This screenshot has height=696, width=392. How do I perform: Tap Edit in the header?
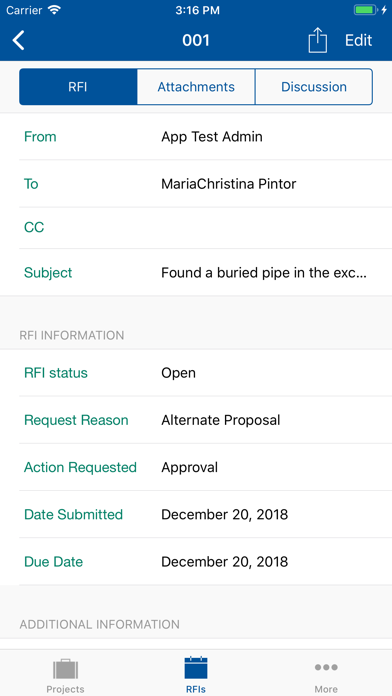click(x=359, y=40)
